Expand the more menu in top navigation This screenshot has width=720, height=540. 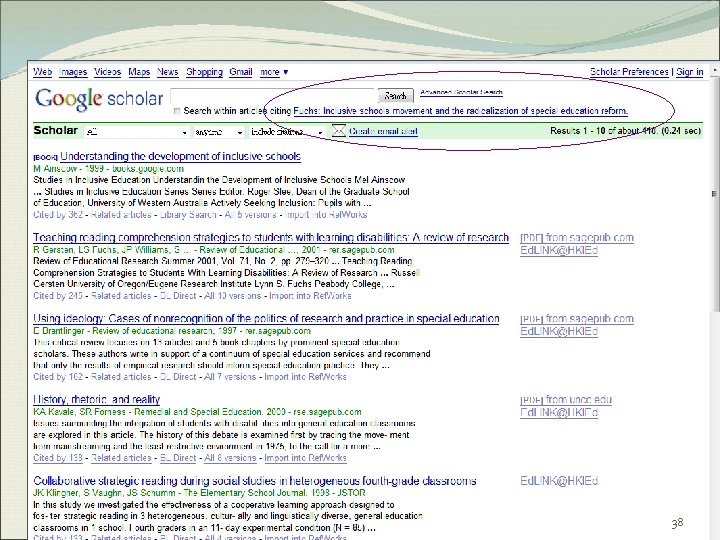coord(274,72)
